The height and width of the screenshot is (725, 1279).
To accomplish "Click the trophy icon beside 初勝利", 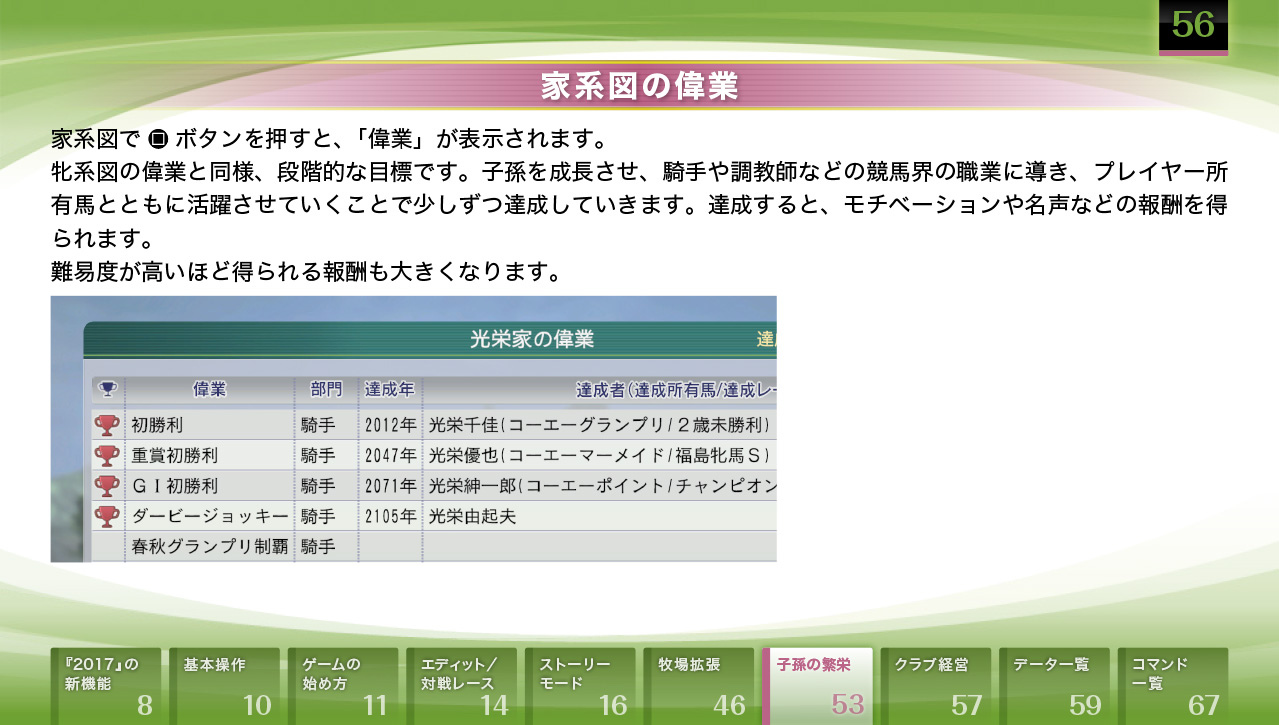I will click(107, 425).
